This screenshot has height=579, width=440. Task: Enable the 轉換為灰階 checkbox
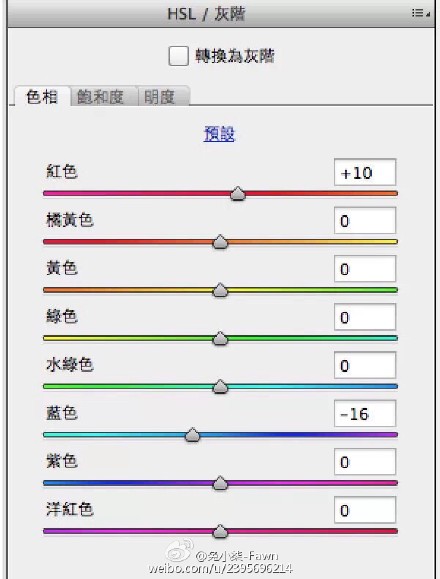click(x=179, y=56)
